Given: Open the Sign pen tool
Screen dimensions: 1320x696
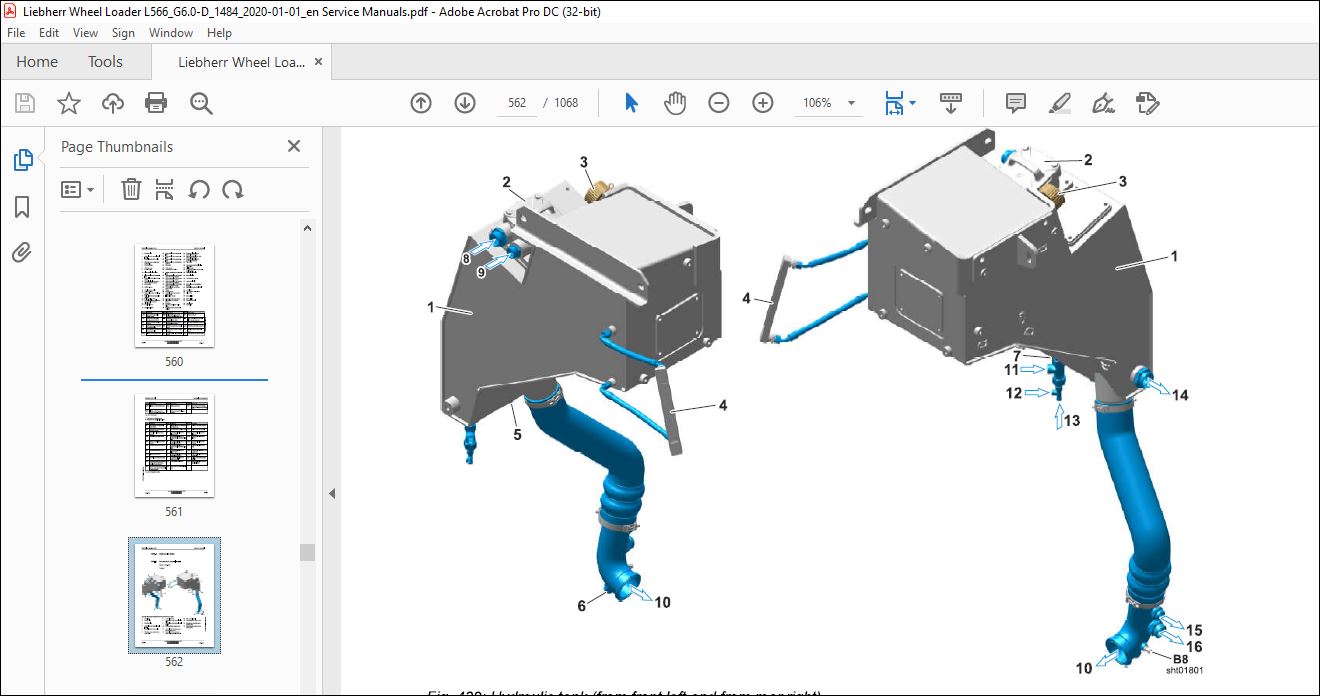Looking at the screenshot, I should [1104, 103].
